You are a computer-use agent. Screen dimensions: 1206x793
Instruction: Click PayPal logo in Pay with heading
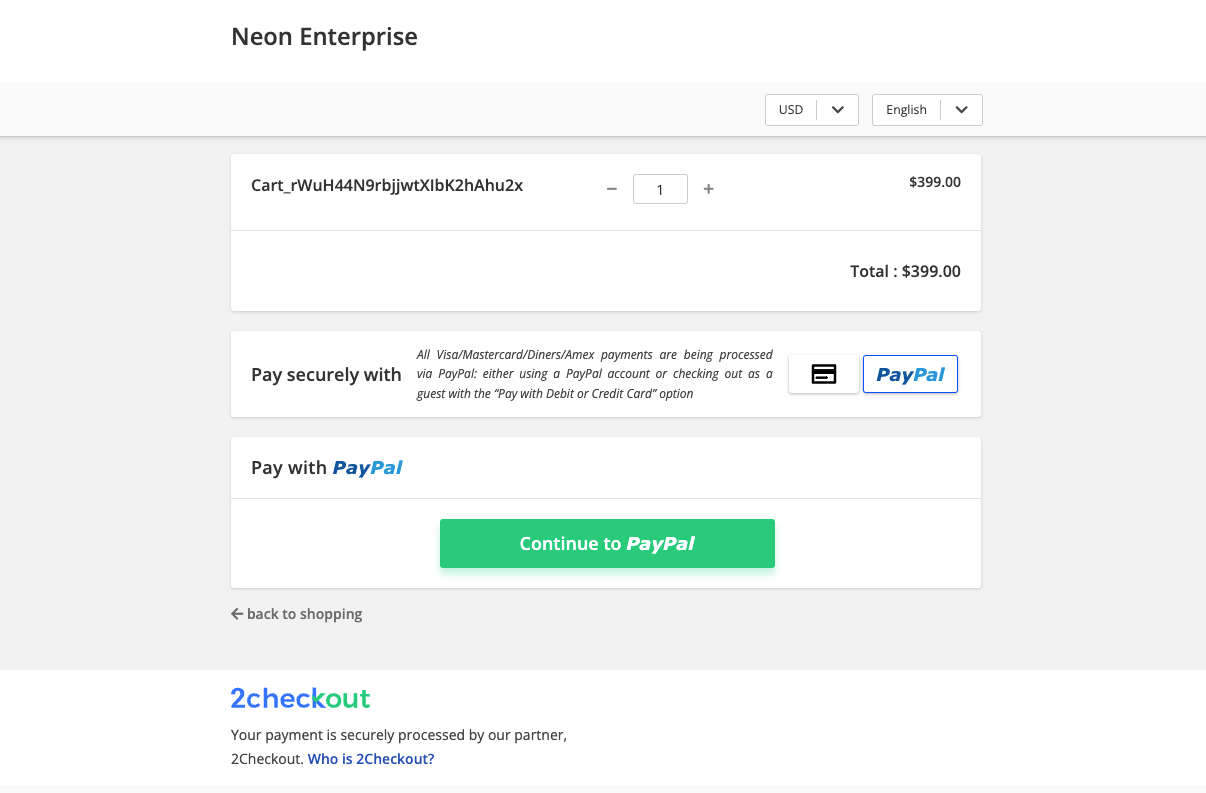click(367, 468)
